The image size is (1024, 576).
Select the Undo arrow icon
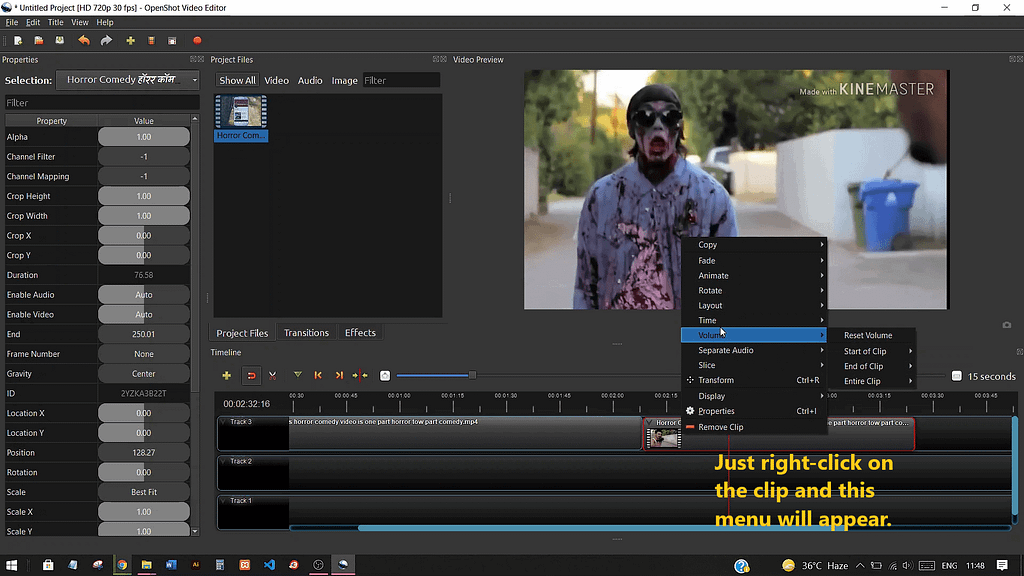(x=84, y=40)
